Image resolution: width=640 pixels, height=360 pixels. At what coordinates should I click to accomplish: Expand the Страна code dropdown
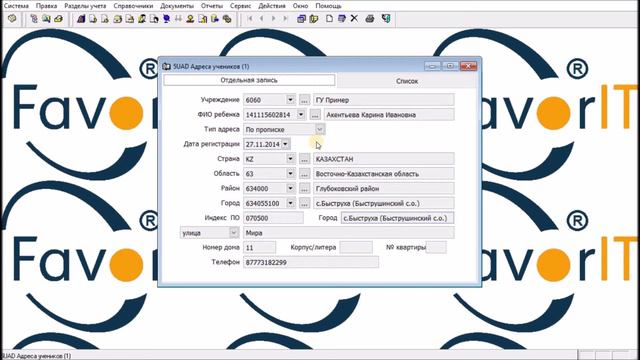pyautogui.click(x=290, y=159)
